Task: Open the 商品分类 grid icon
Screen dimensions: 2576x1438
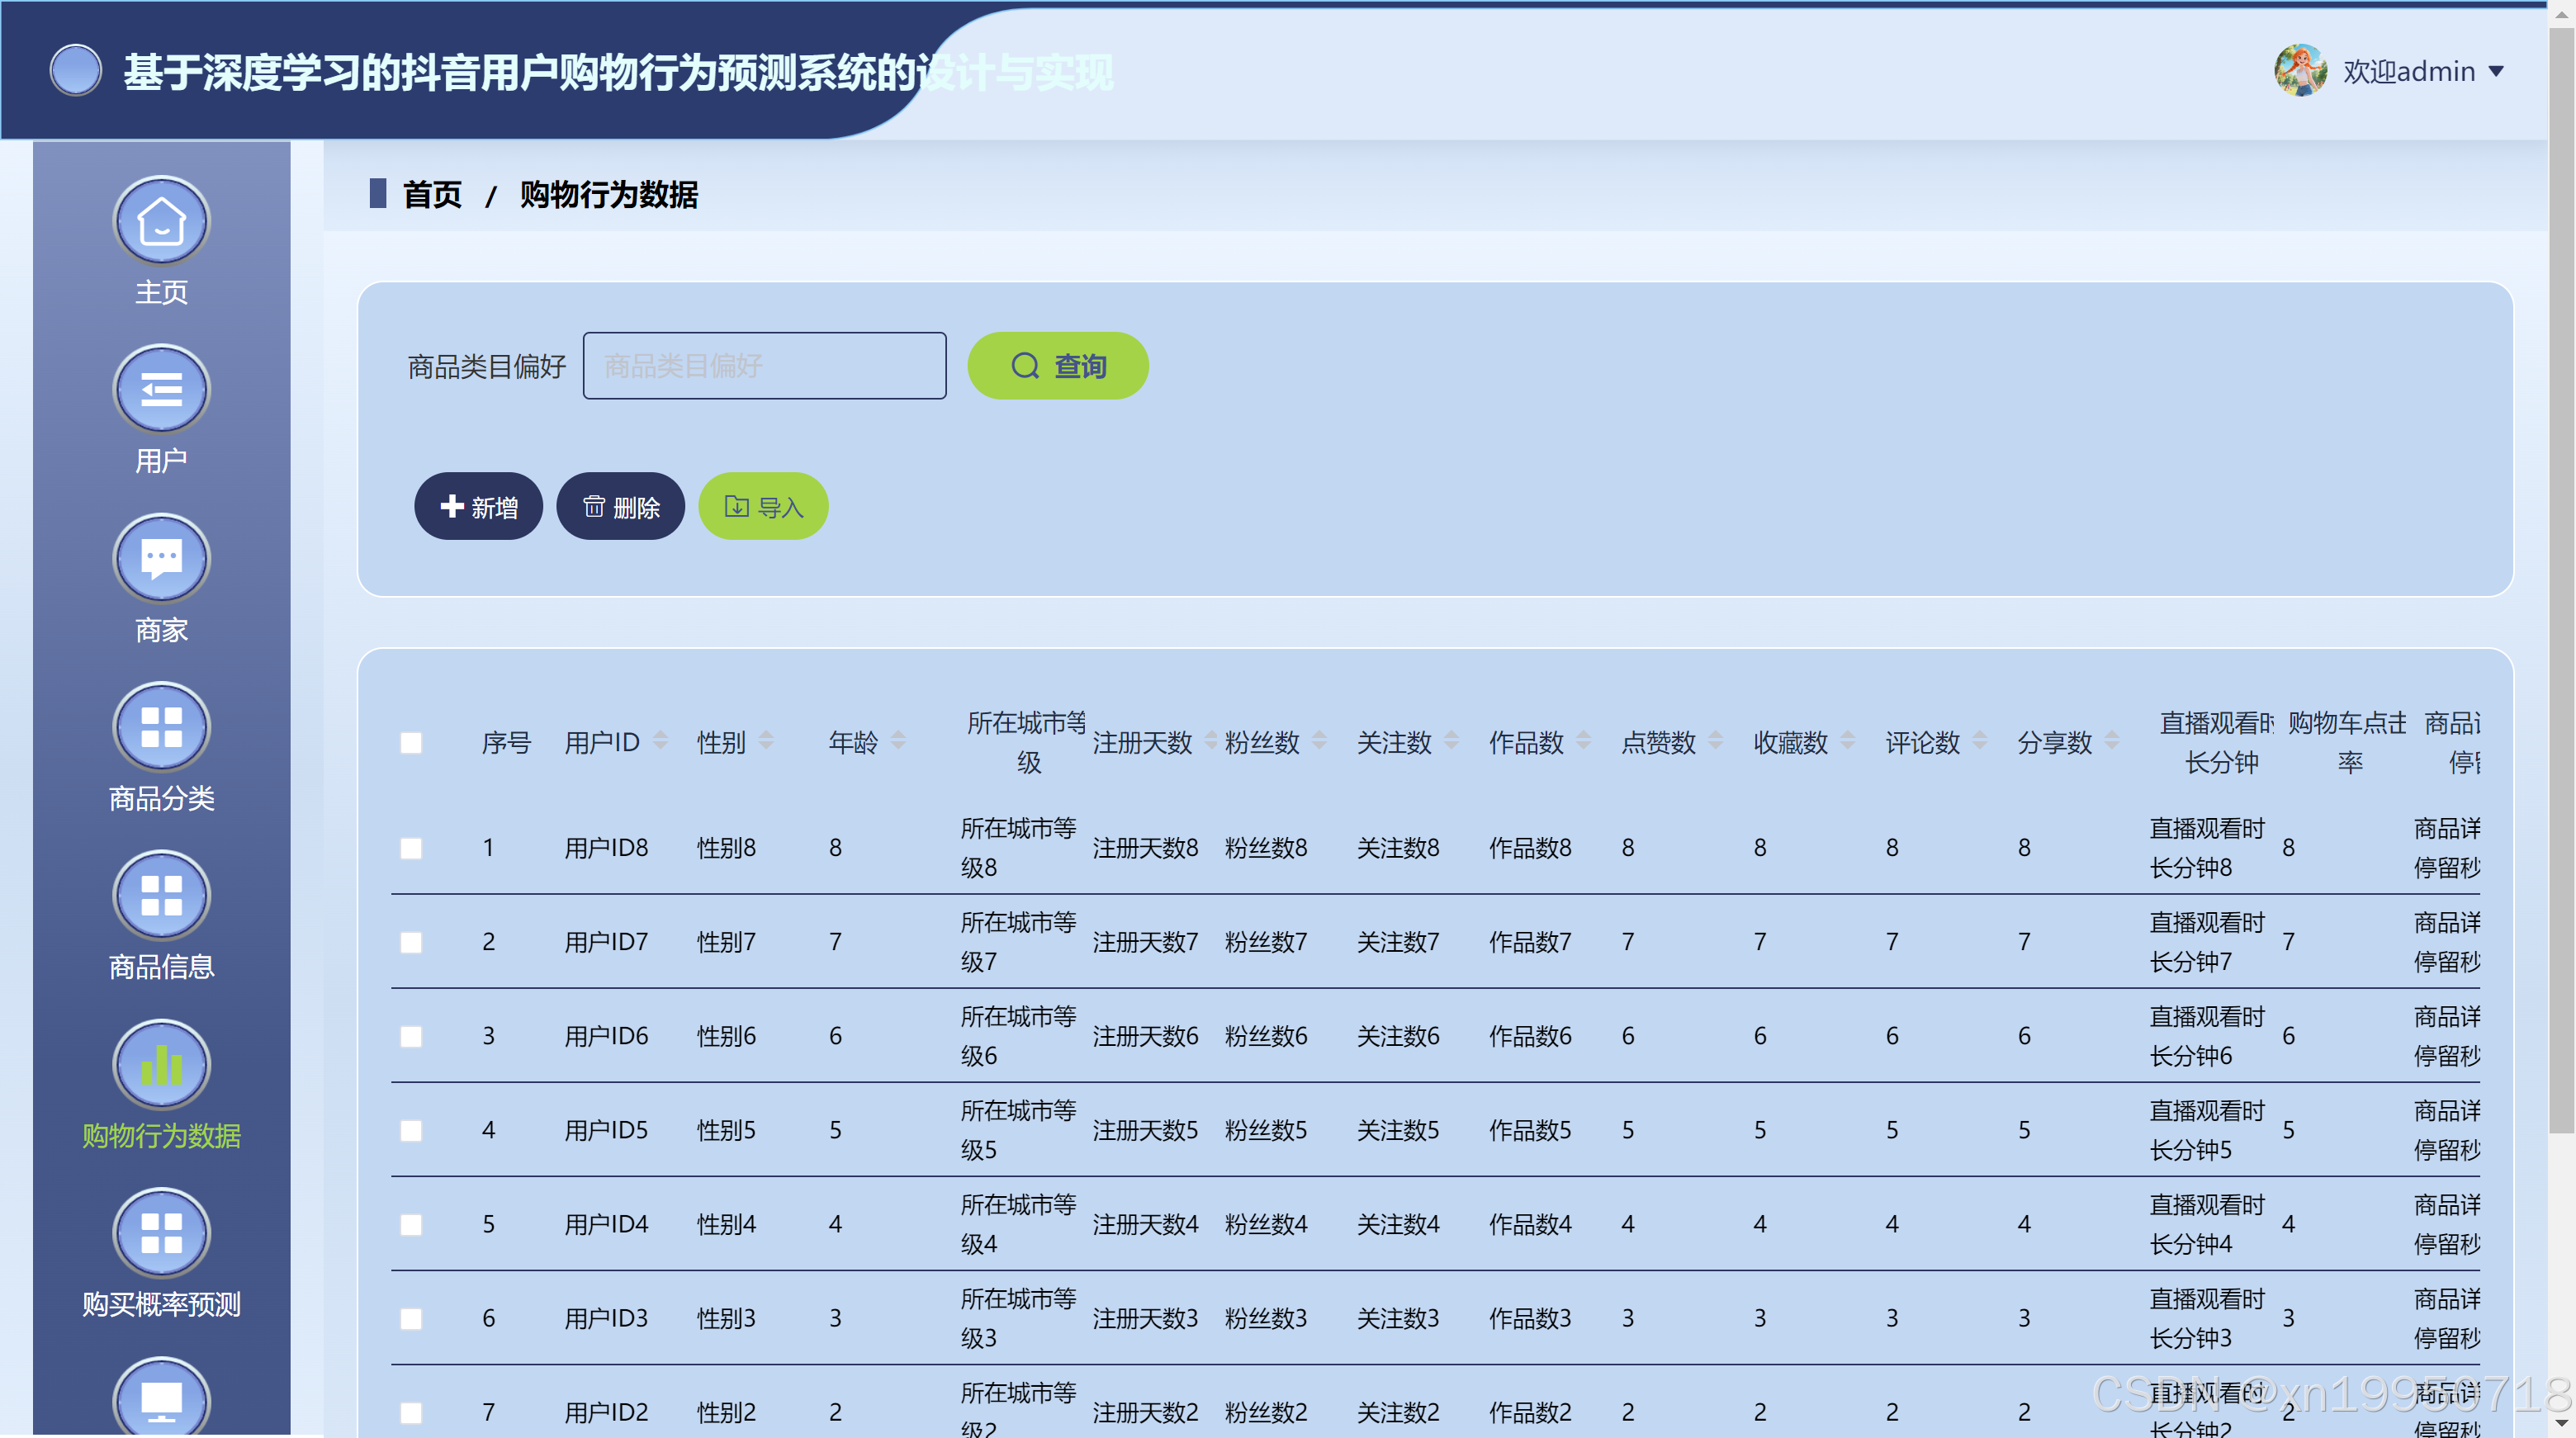Action: click(161, 727)
